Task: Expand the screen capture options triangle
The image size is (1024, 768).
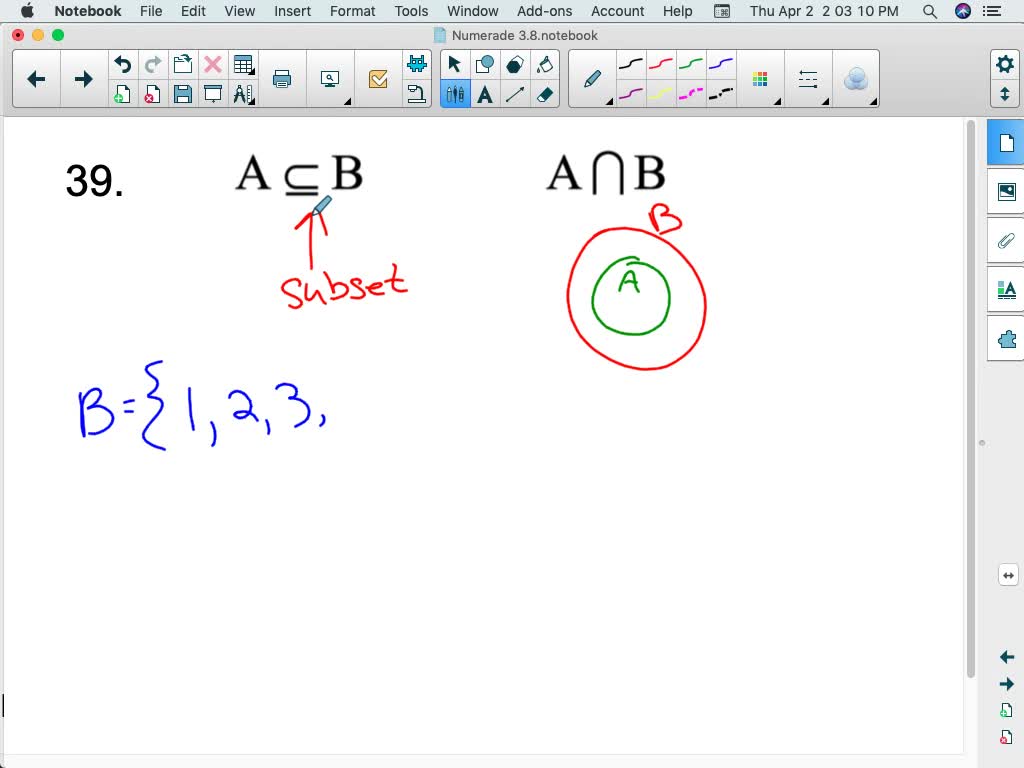Action: 348,100
